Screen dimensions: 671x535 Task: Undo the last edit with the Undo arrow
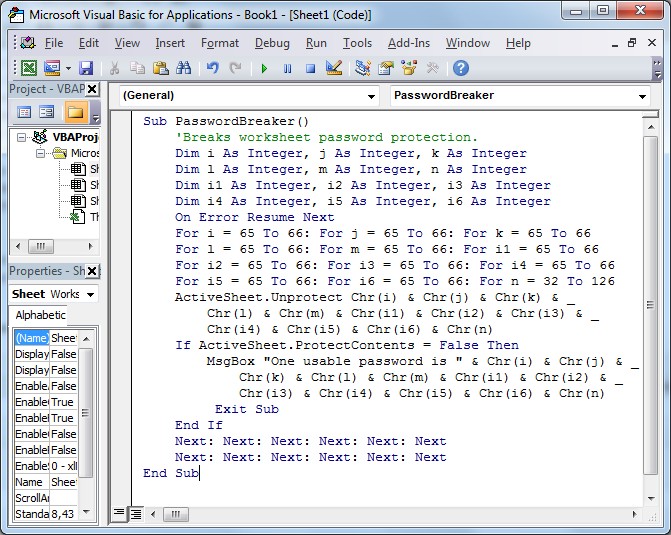pyautogui.click(x=213, y=68)
